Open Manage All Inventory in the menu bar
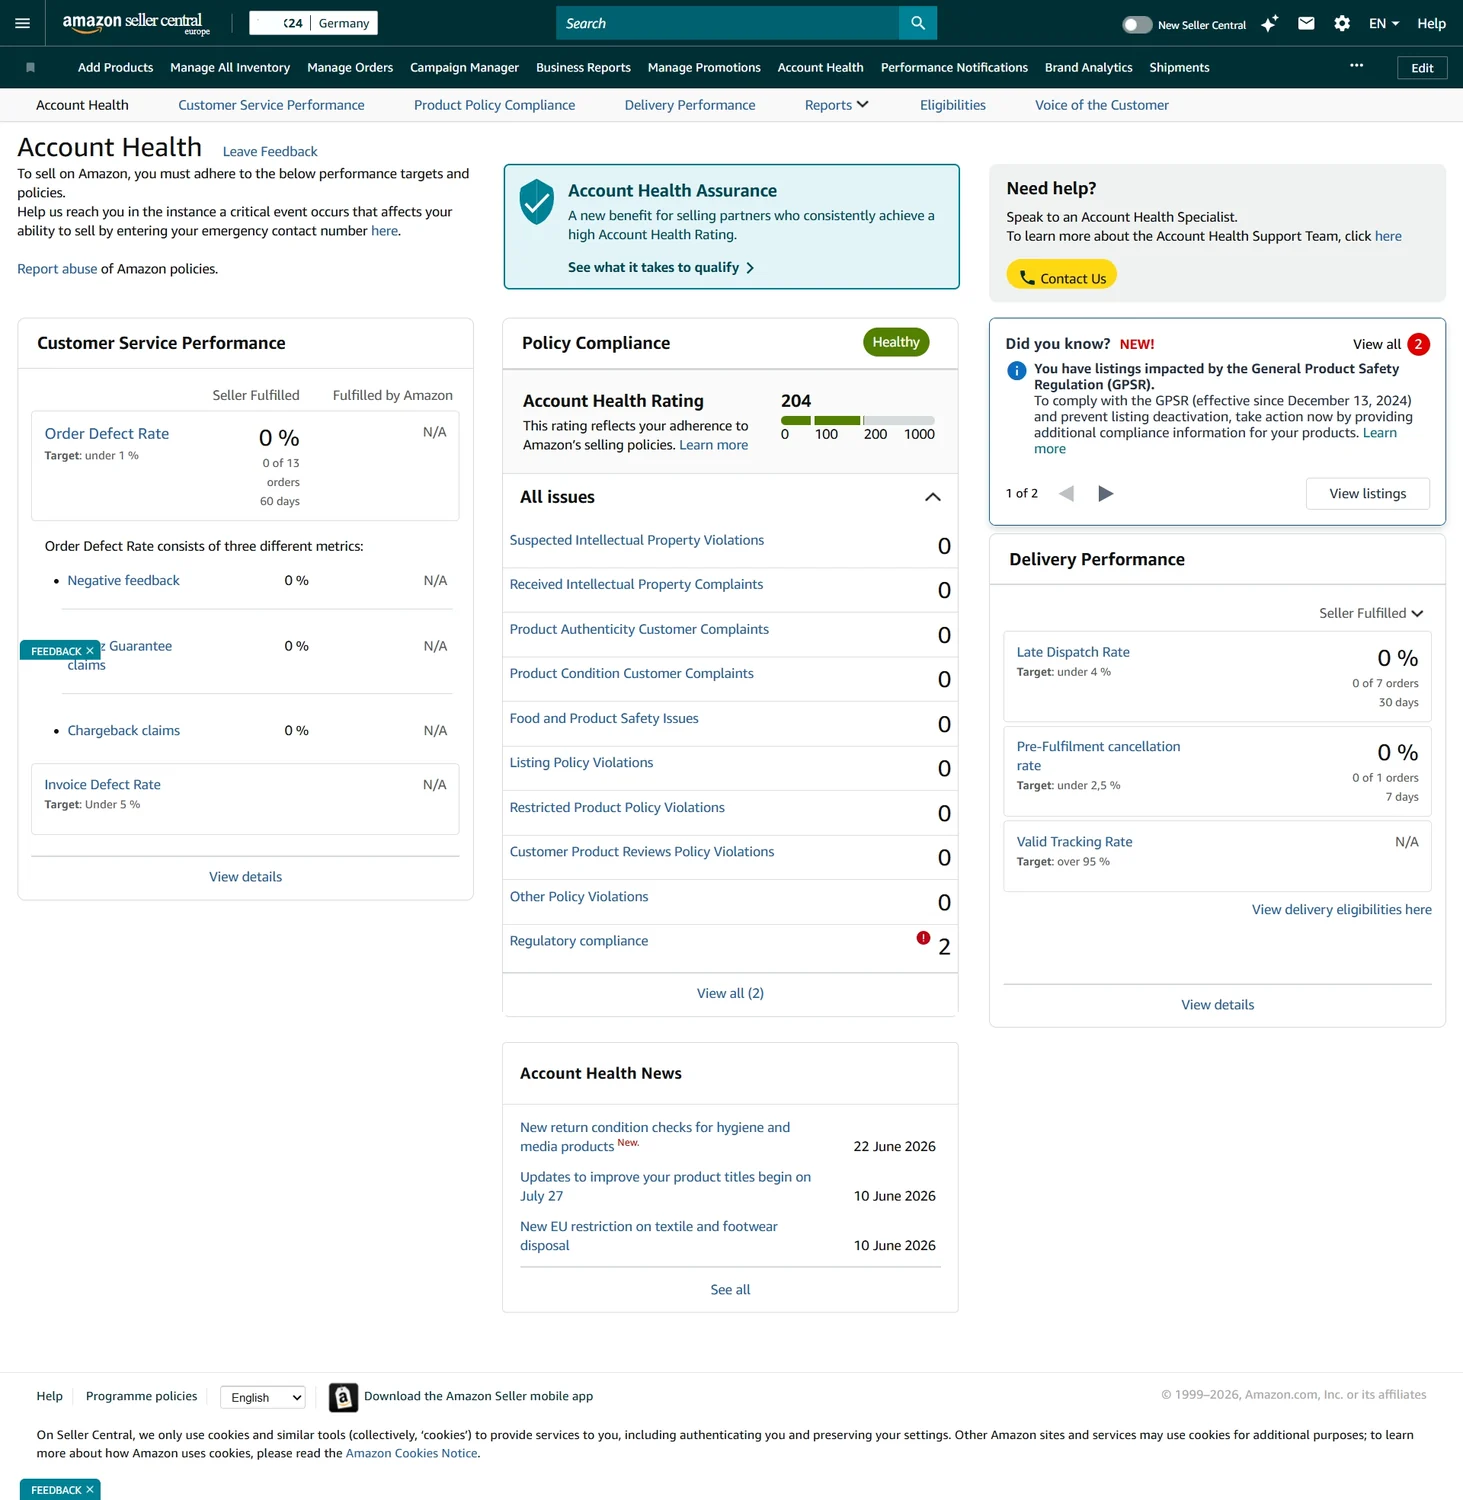The height and width of the screenshot is (1500, 1463). point(230,68)
